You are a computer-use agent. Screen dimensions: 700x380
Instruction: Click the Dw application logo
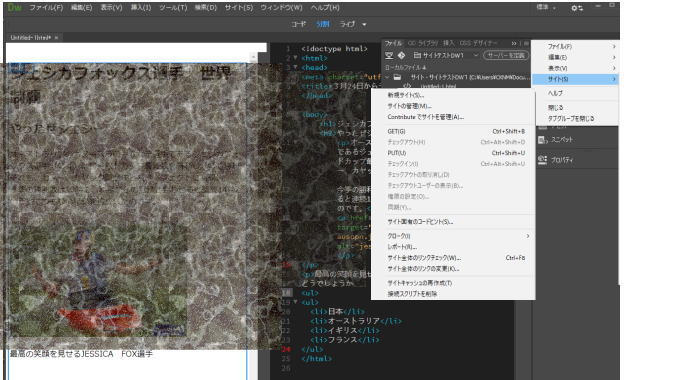click(x=14, y=8)
